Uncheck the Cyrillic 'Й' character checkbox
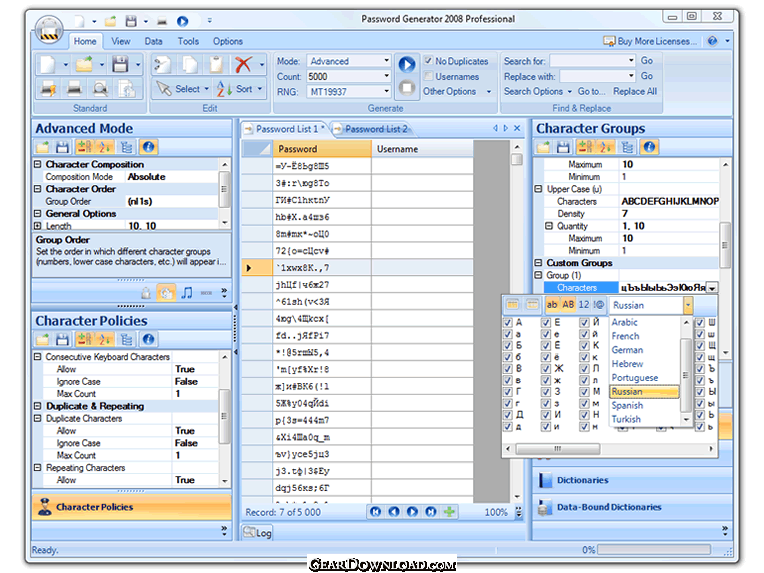The width and height of the screenshot is (764, 573). click(x=584, y=322)
